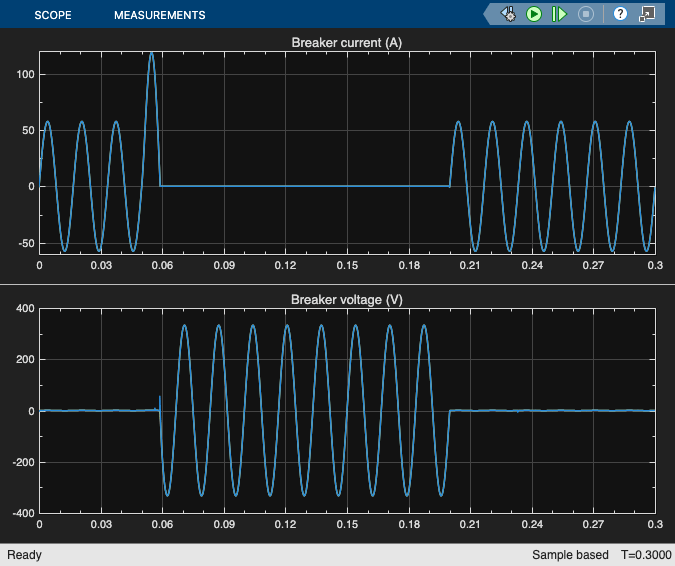
Task: Open scope help via the question mark icon
Action: 620,14
